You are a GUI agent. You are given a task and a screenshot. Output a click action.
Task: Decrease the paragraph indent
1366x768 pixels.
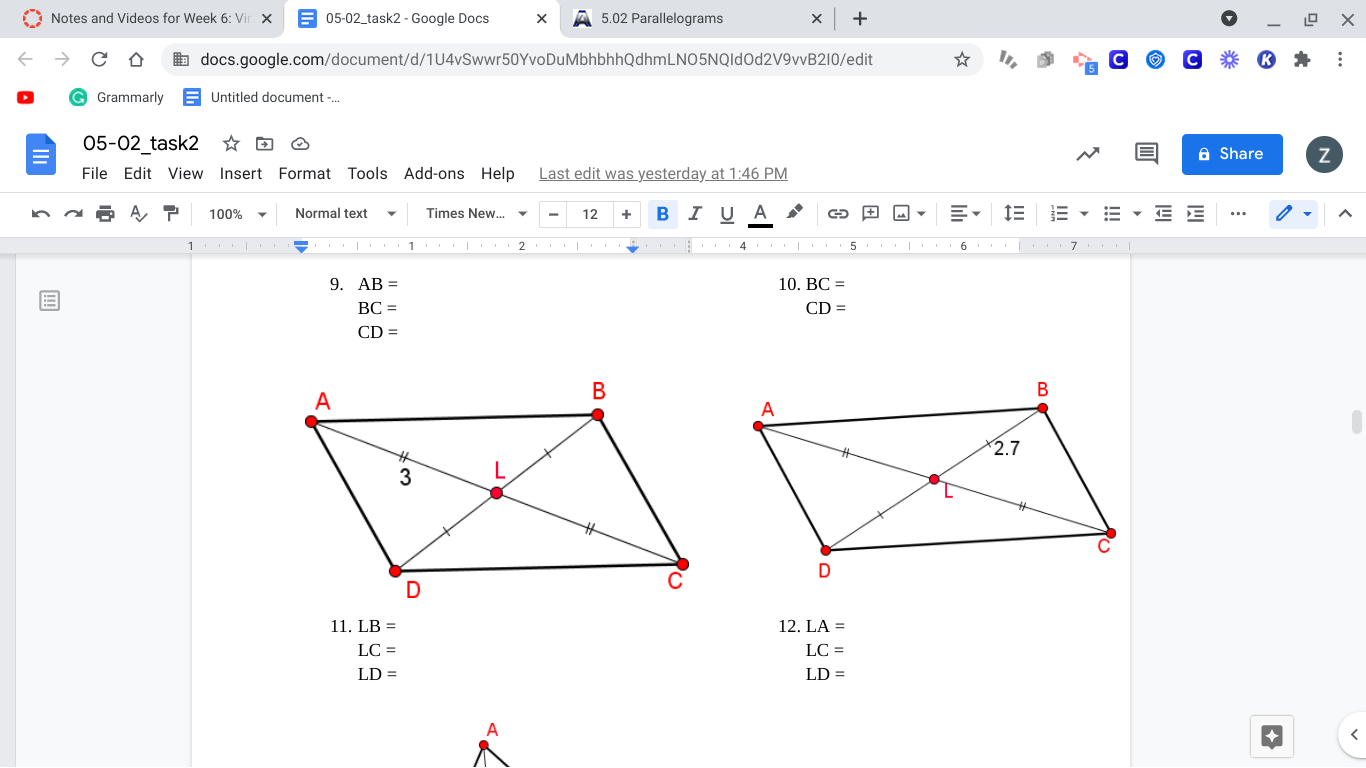[x=1163, y=213]
